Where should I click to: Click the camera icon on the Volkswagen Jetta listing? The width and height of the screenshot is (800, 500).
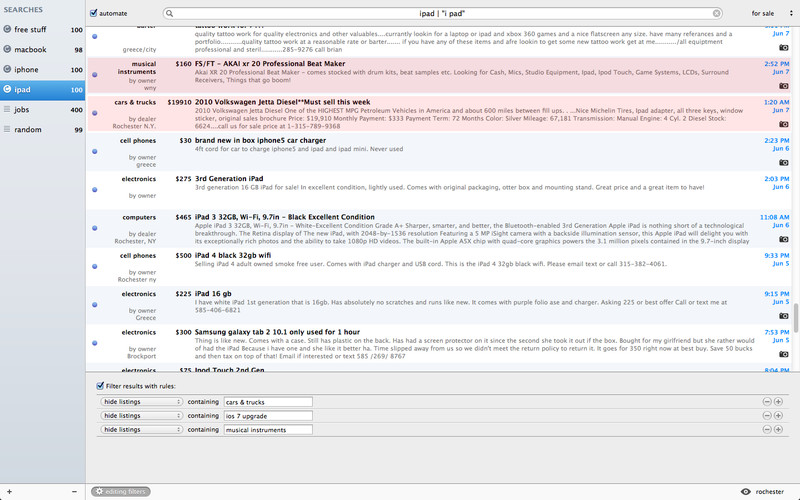783,124
